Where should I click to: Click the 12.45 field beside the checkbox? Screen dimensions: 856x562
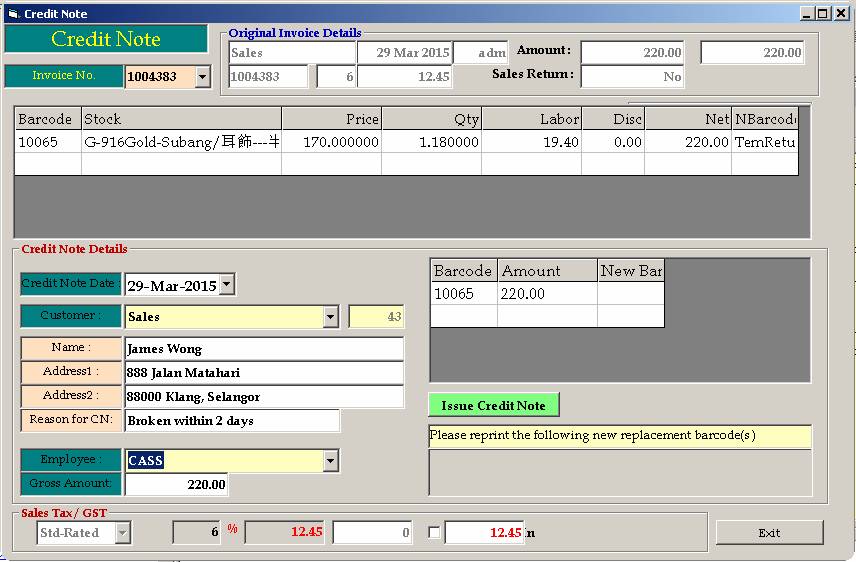[484, 532]
